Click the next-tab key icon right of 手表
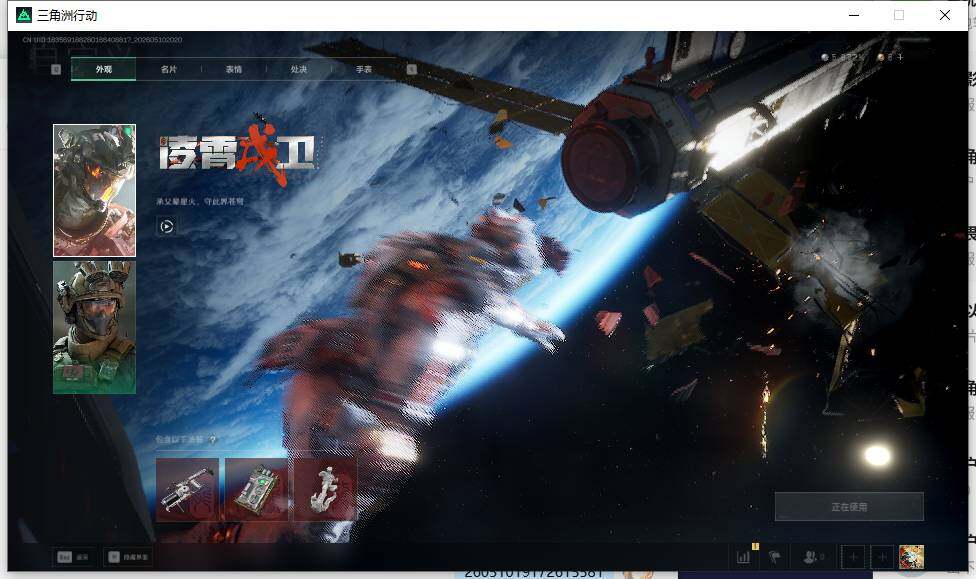Image resolution: width=976 pixels, height=579 pixels. coord(411,69)
